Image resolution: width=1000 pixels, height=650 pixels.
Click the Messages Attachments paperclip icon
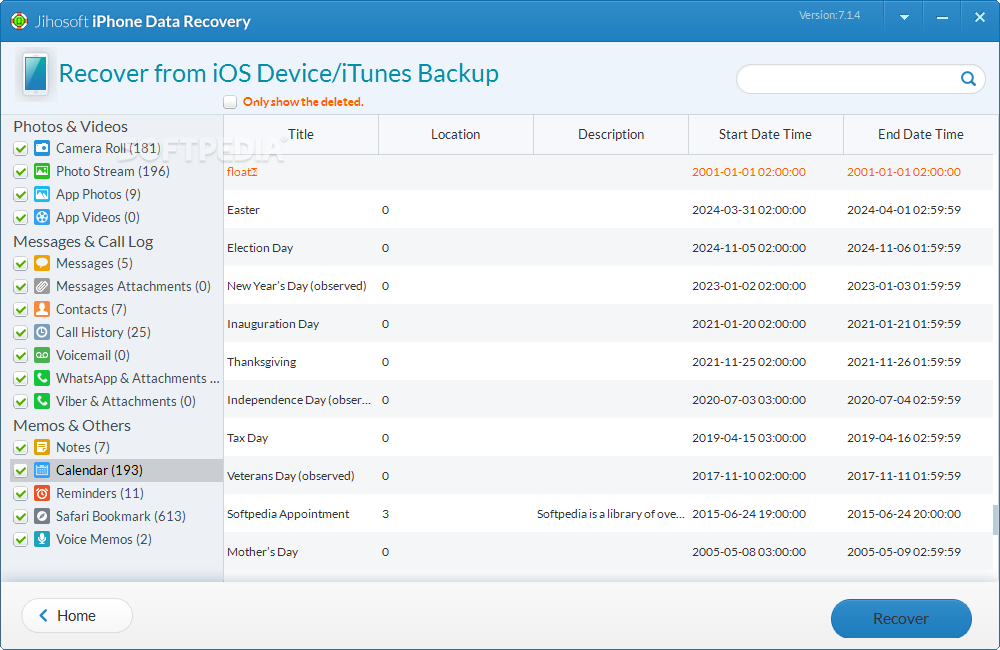pos(42,286)
